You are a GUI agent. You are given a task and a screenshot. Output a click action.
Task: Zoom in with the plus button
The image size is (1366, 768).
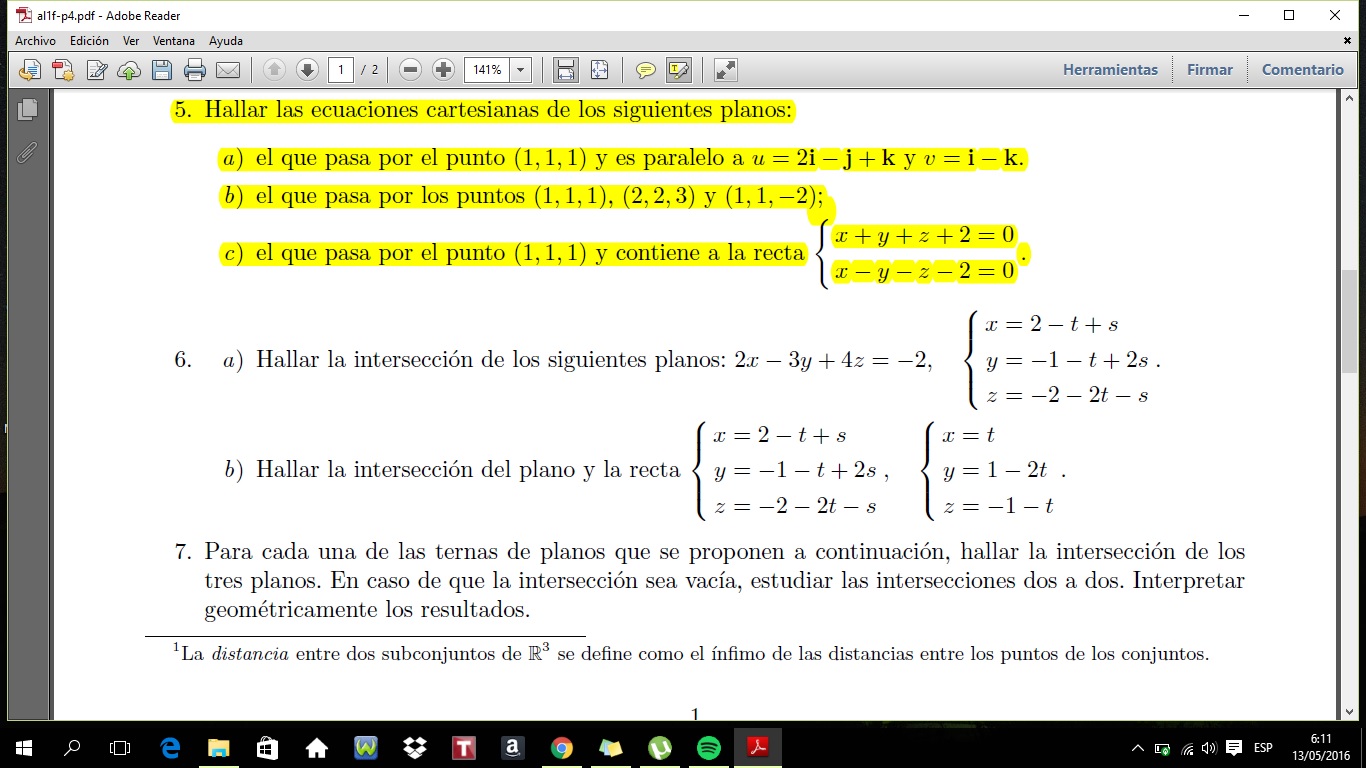point(443,70)
